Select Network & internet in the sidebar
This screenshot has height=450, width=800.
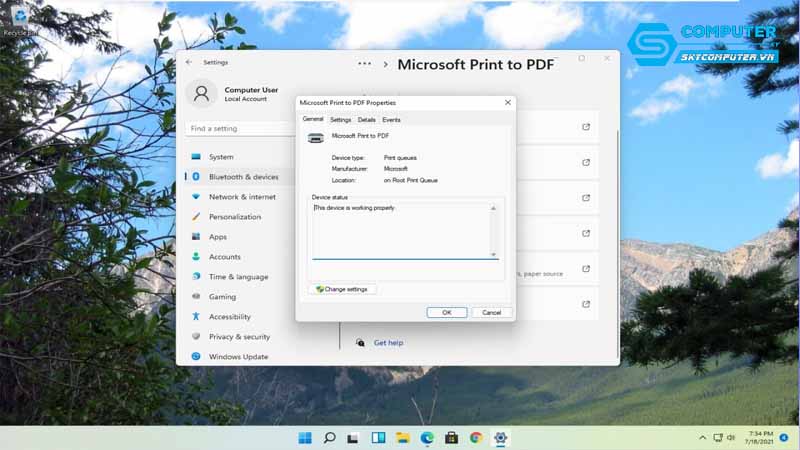tap(241, 197)
